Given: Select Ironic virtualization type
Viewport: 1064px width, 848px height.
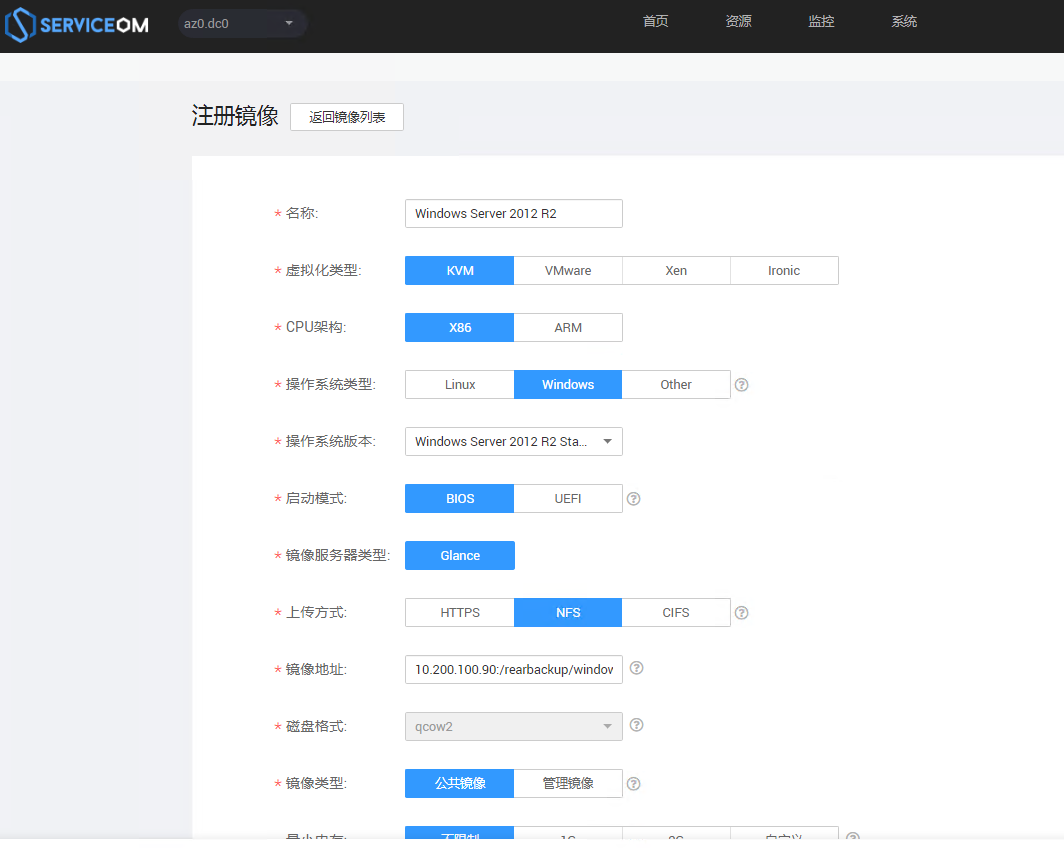Looking at the screenshot, I should pos(784,271).
